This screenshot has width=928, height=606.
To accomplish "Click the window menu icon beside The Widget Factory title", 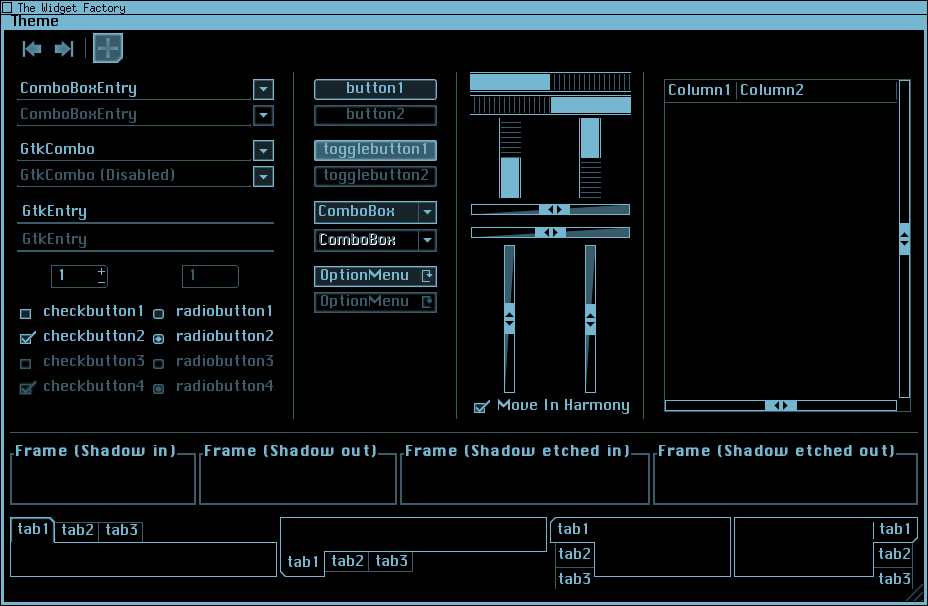I will coord(7,7).
